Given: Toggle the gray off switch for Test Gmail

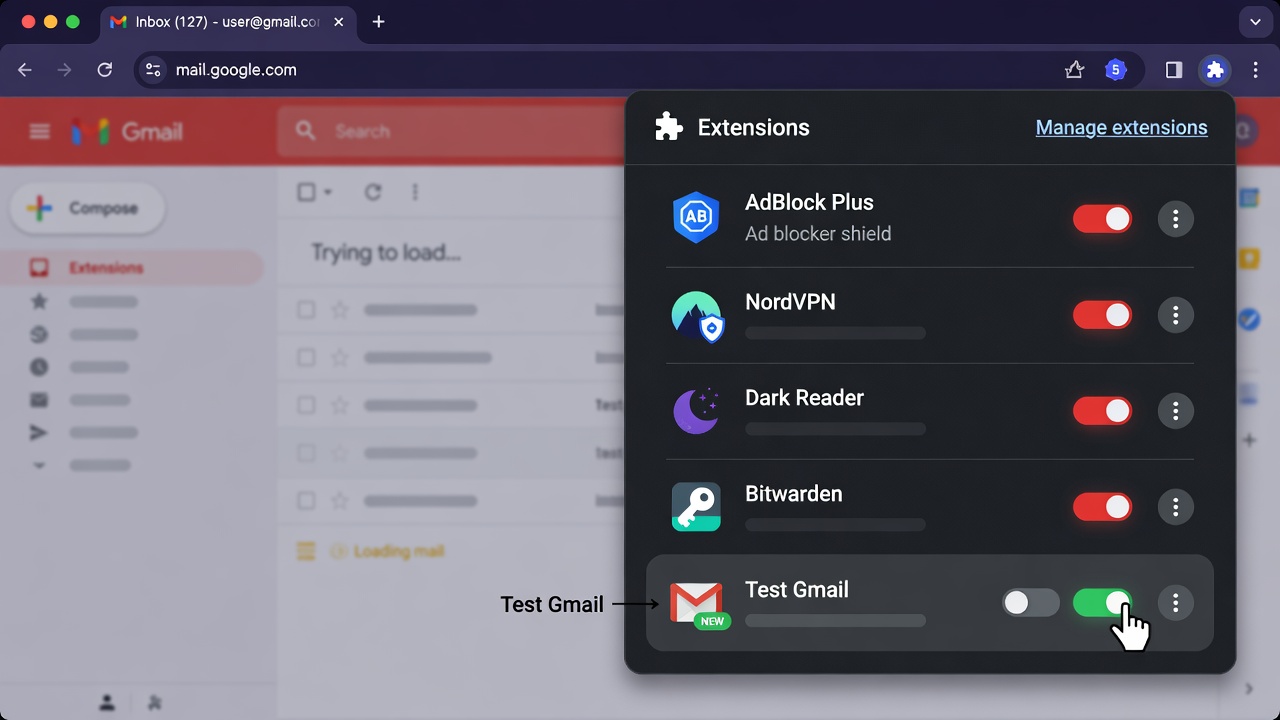Looking at the screenshot, I should tap(1031, 602).
